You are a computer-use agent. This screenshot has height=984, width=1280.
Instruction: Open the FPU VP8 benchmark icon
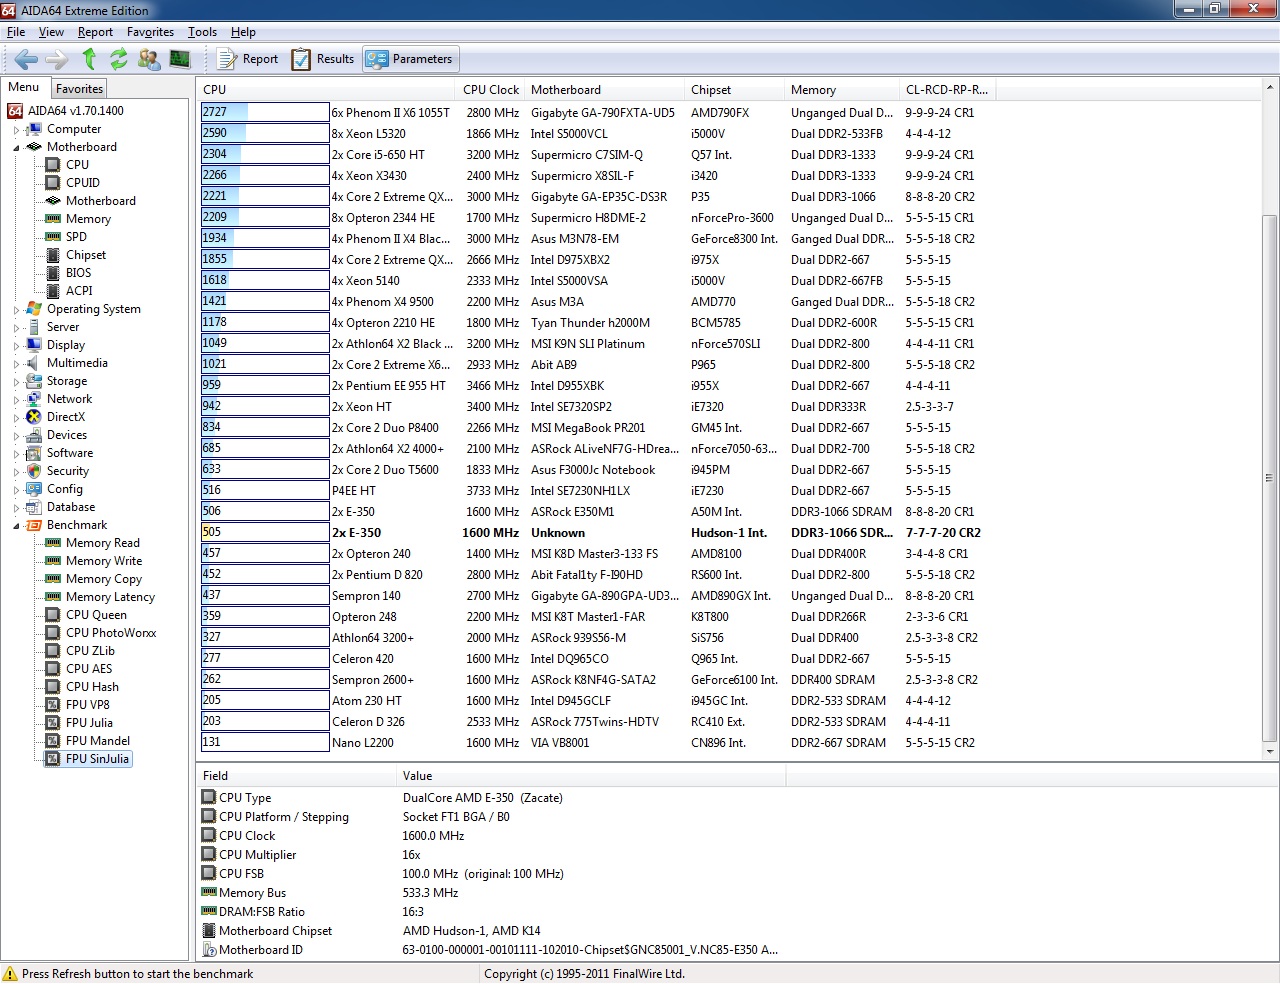(x=54, y=705)
